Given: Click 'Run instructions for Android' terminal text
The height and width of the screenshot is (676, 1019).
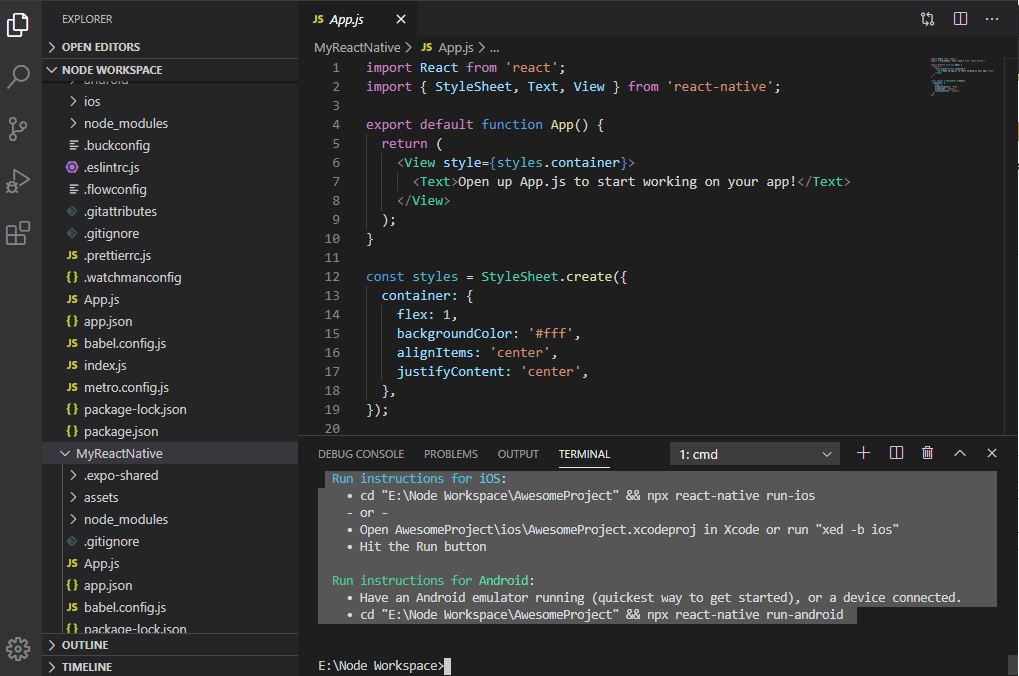Looking at the screenshot, I should 430,580.
